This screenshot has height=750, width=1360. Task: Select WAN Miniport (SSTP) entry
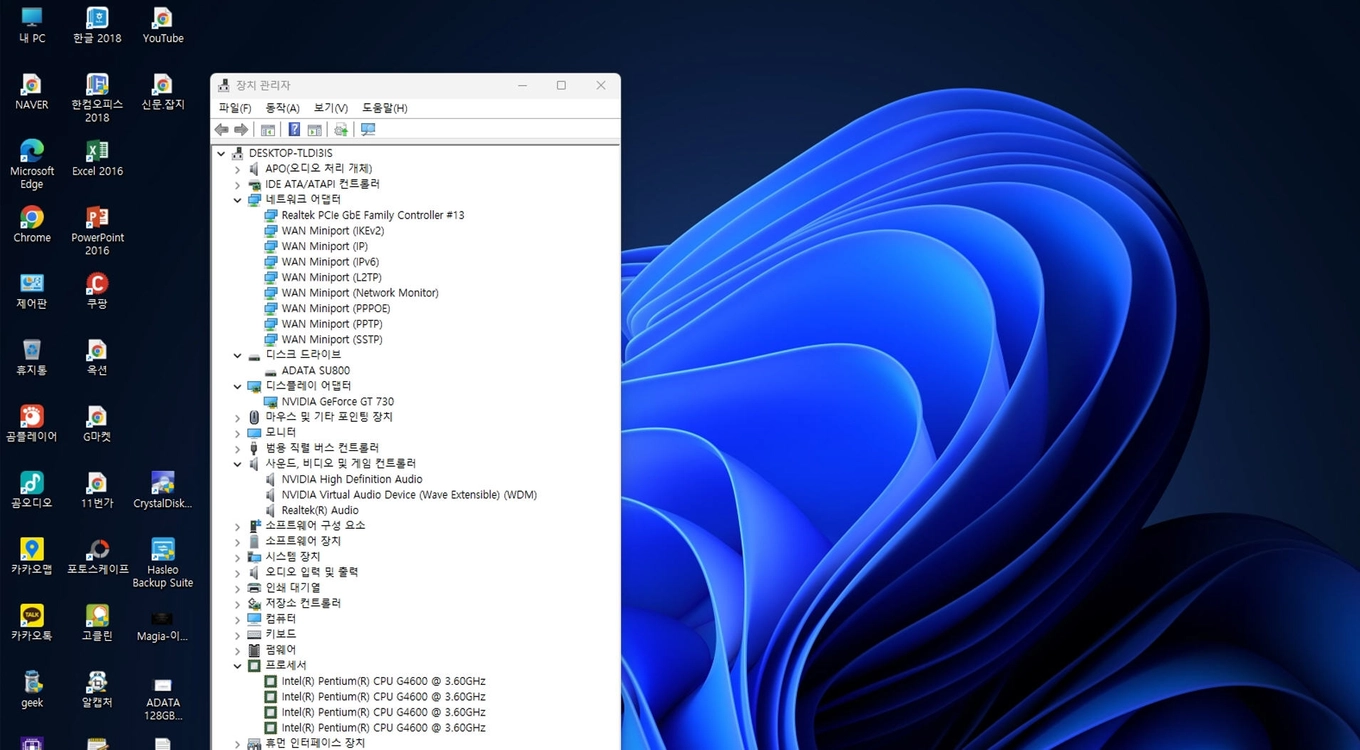332,340
